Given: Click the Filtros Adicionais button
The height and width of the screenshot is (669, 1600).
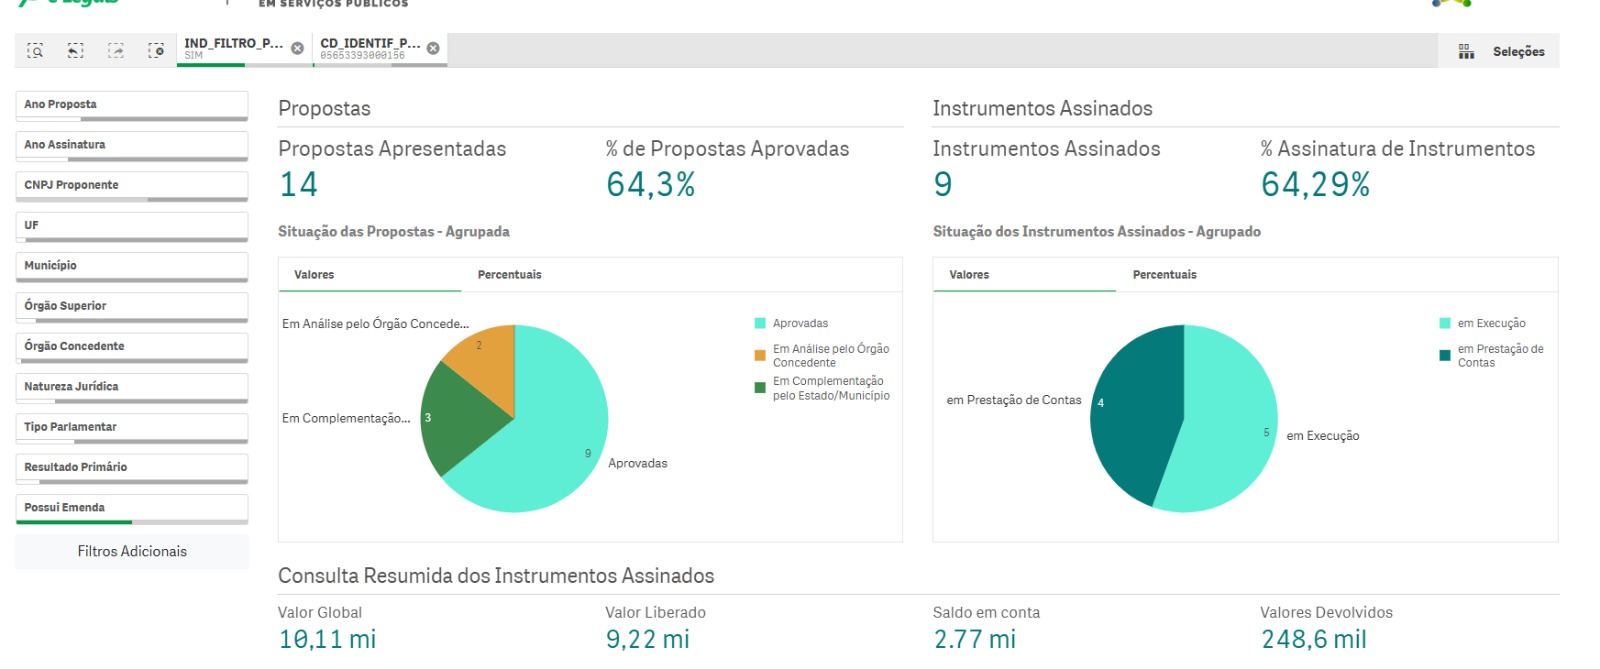Looking at the screenshot, I should pos(132,551).
